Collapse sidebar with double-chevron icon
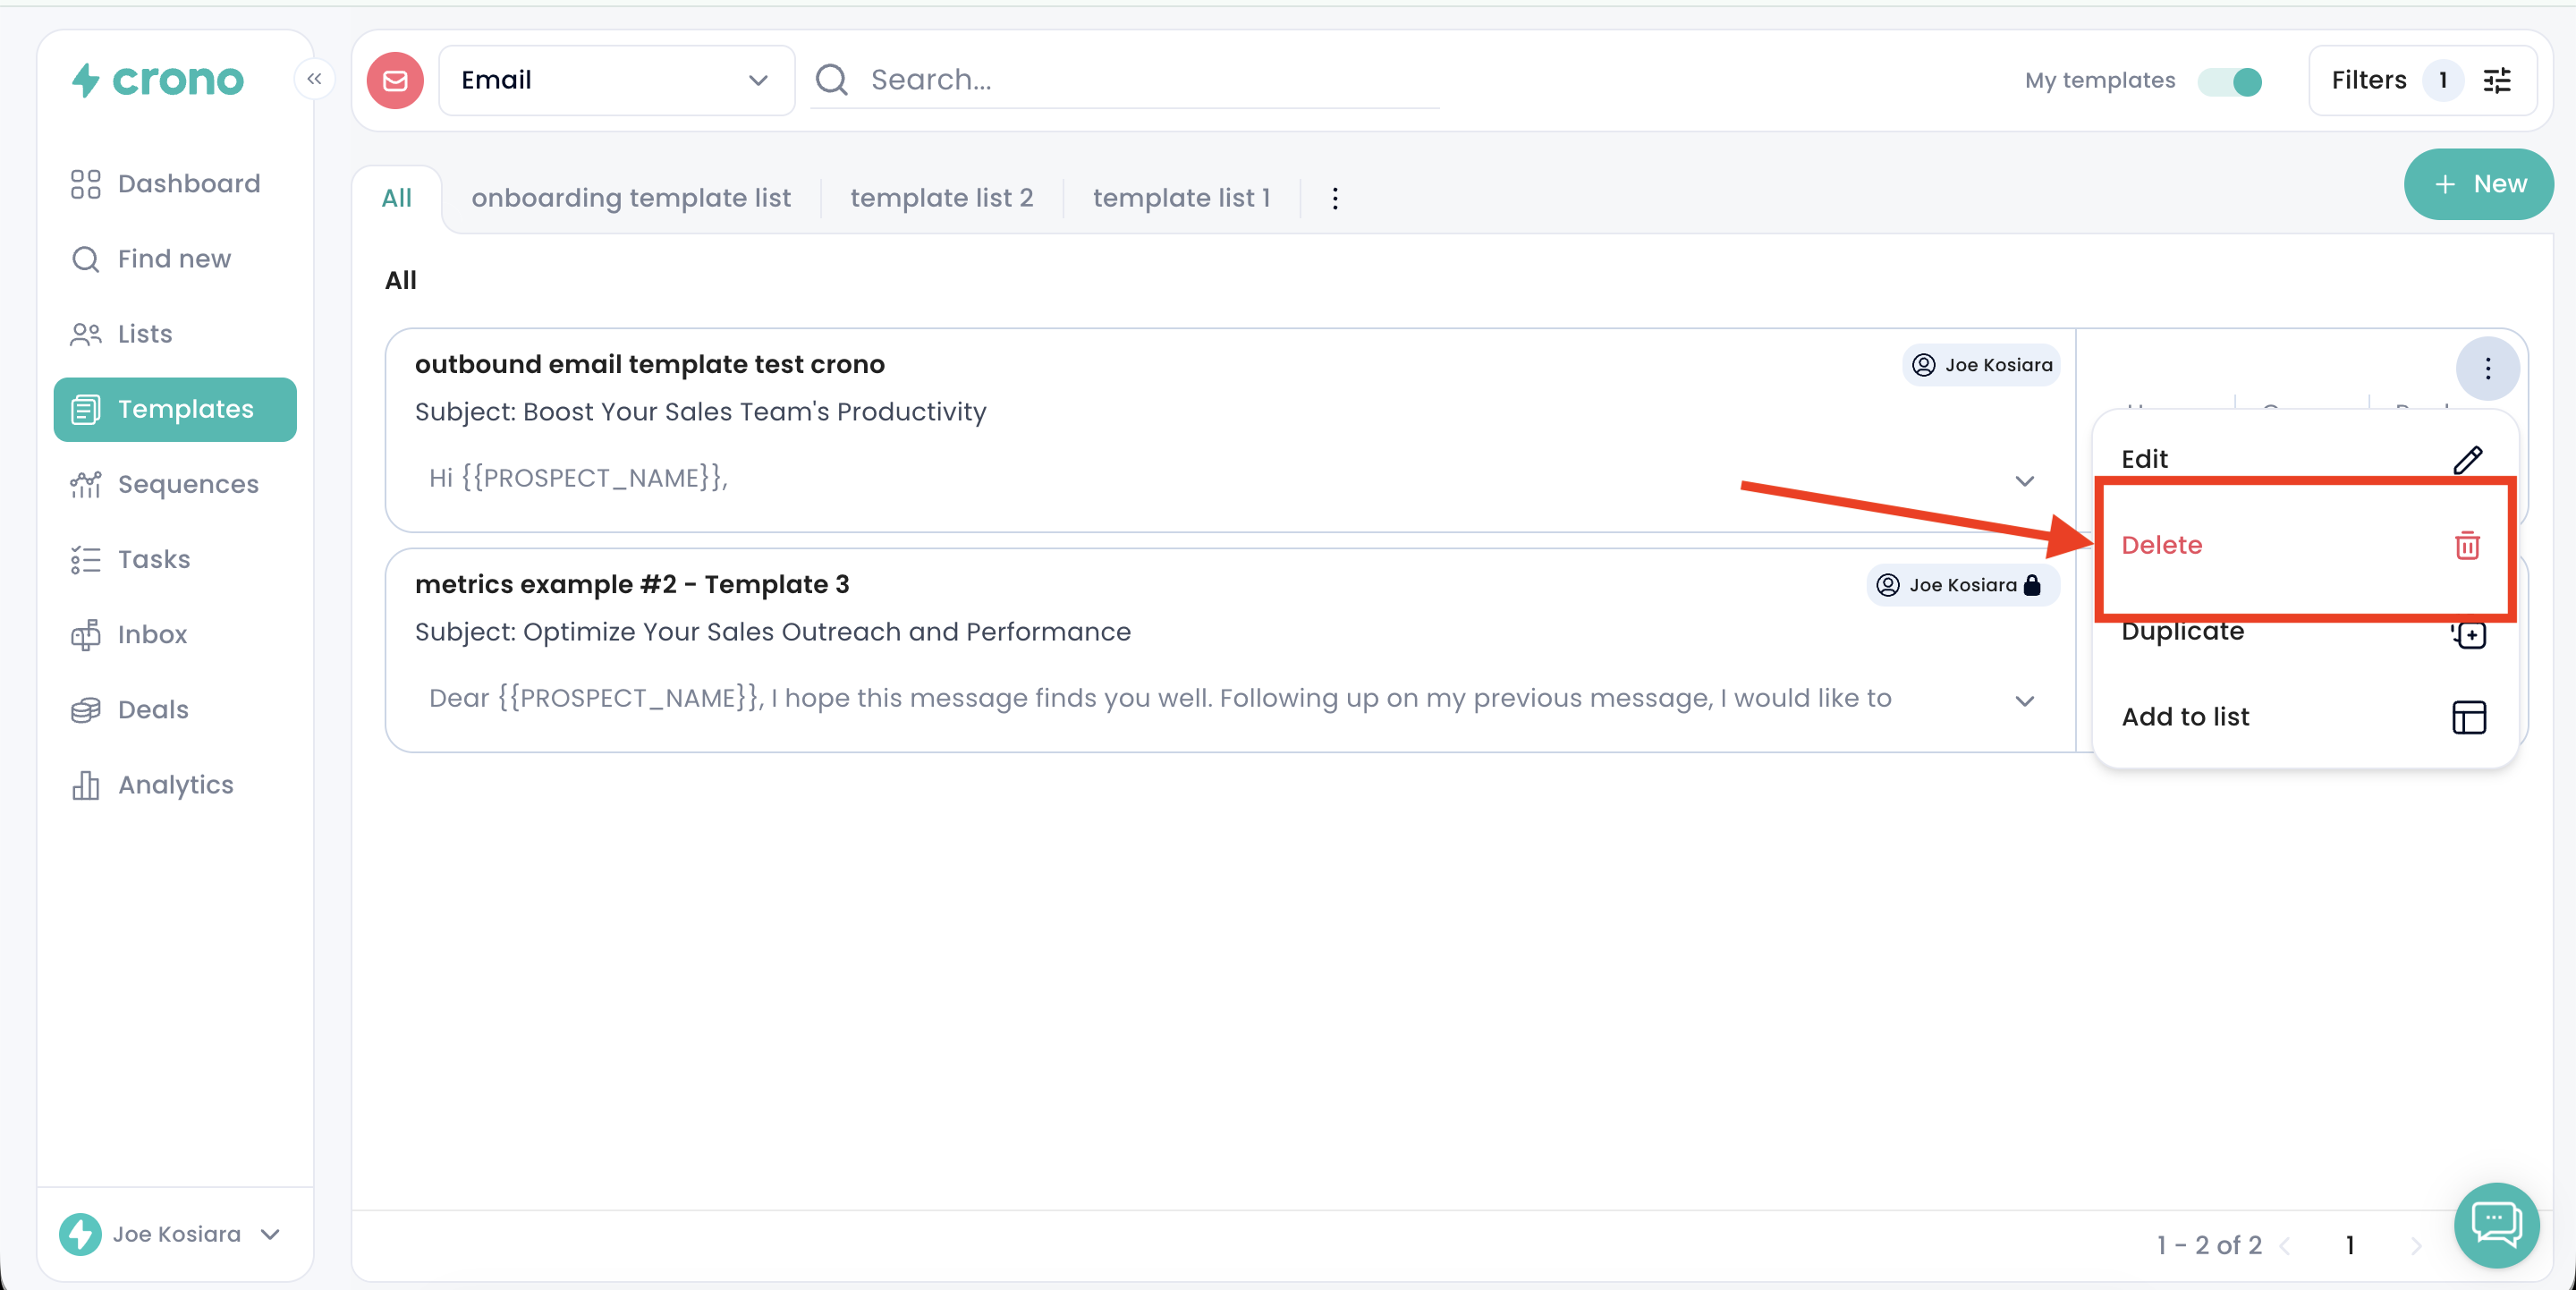This screenshot has height=1290, width=2576. pos(314,79)
